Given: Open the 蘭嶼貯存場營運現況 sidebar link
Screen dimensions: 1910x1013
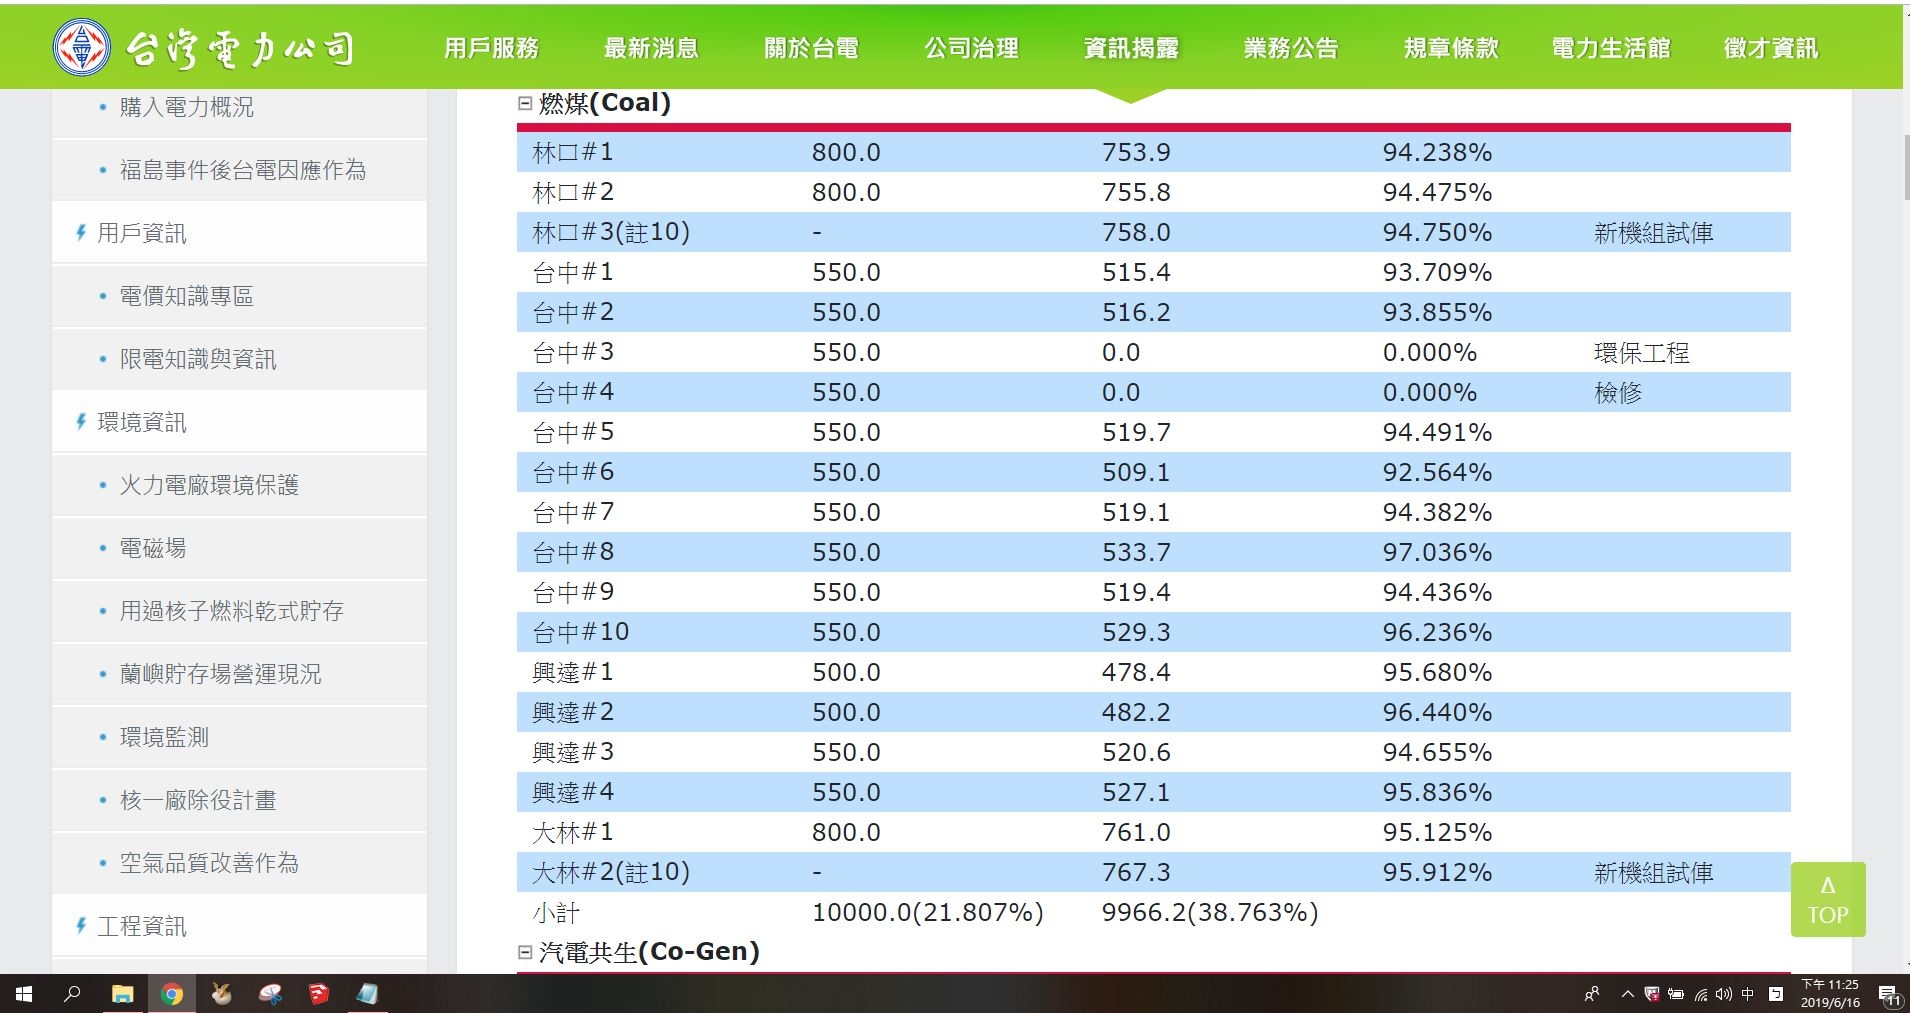Looking at the screenshot, I should tap(220, 674).
